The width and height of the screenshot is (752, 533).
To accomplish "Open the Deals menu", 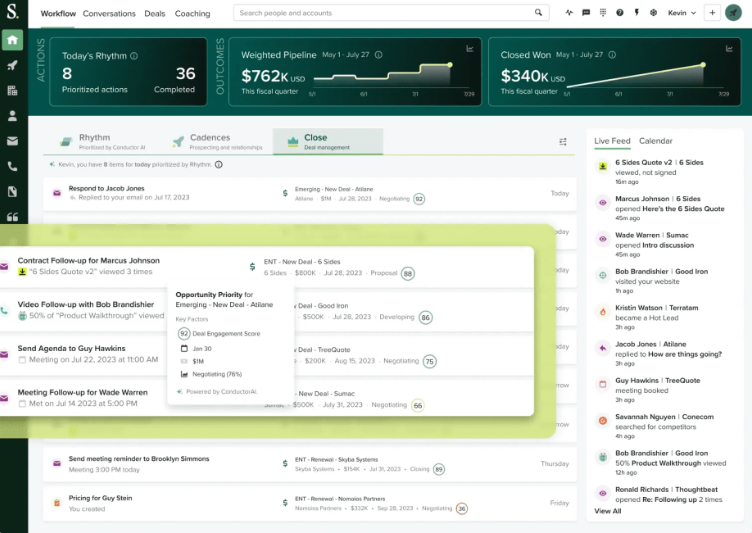I will pyautogui.click(x=154, y=13).
